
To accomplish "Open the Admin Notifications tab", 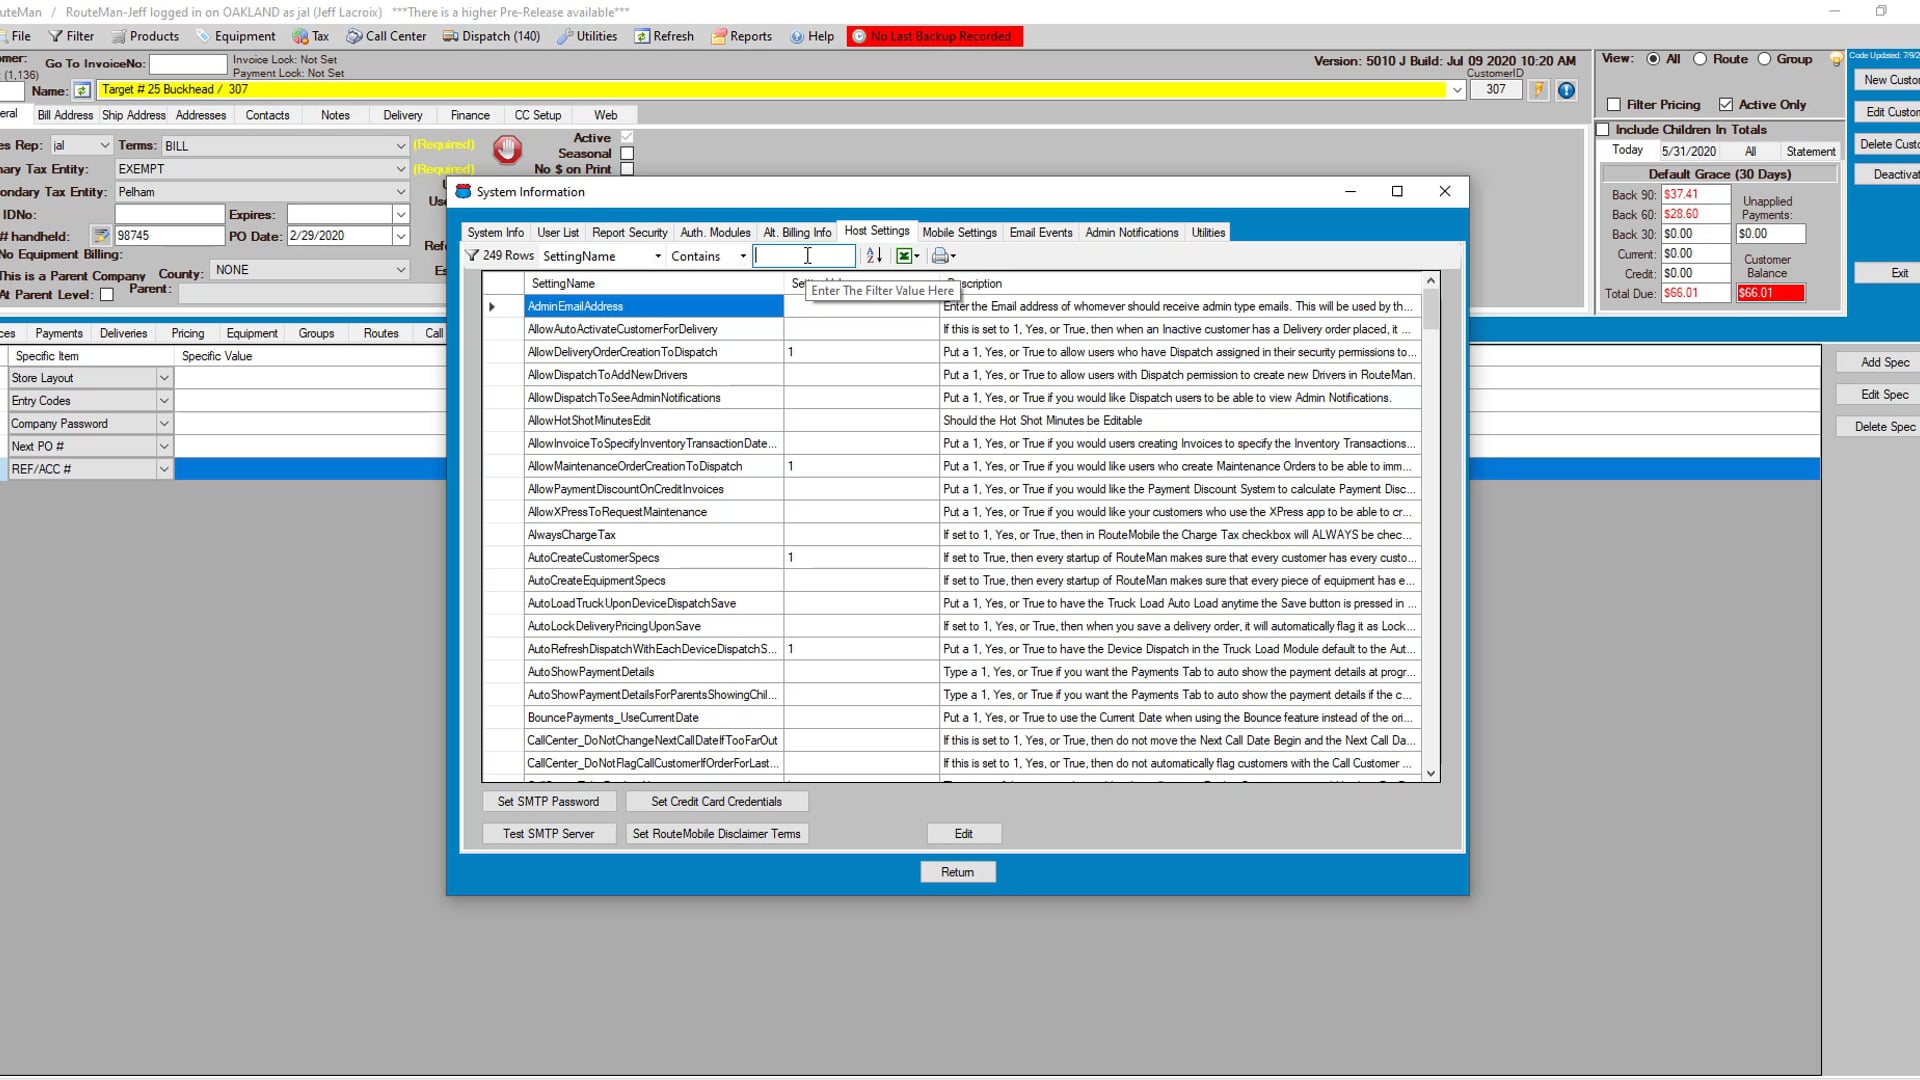I will pos(1132,232).
